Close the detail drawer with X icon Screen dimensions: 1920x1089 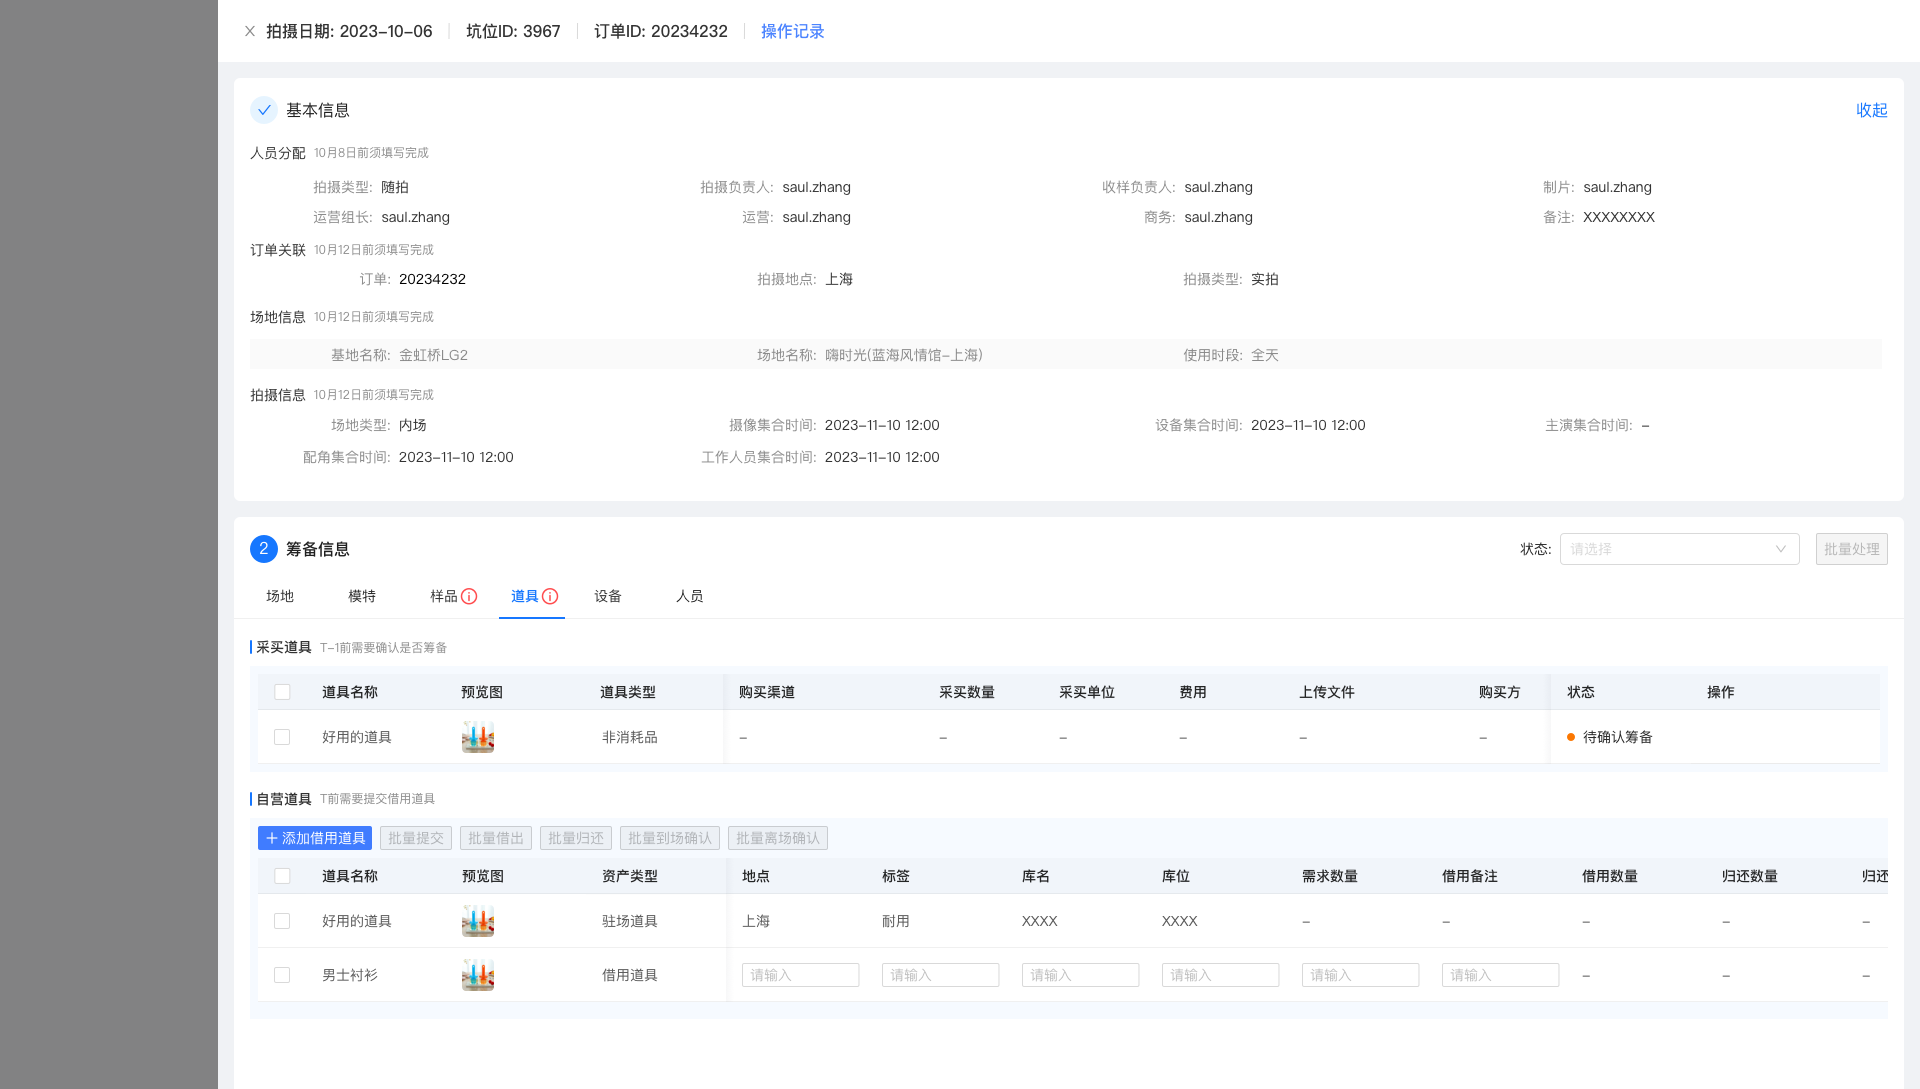[x=250, y=31]
